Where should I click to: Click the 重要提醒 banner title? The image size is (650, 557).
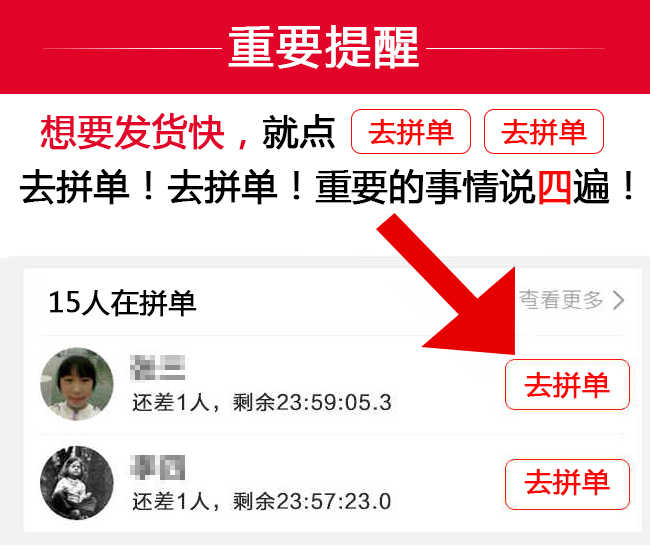[324, 47]
